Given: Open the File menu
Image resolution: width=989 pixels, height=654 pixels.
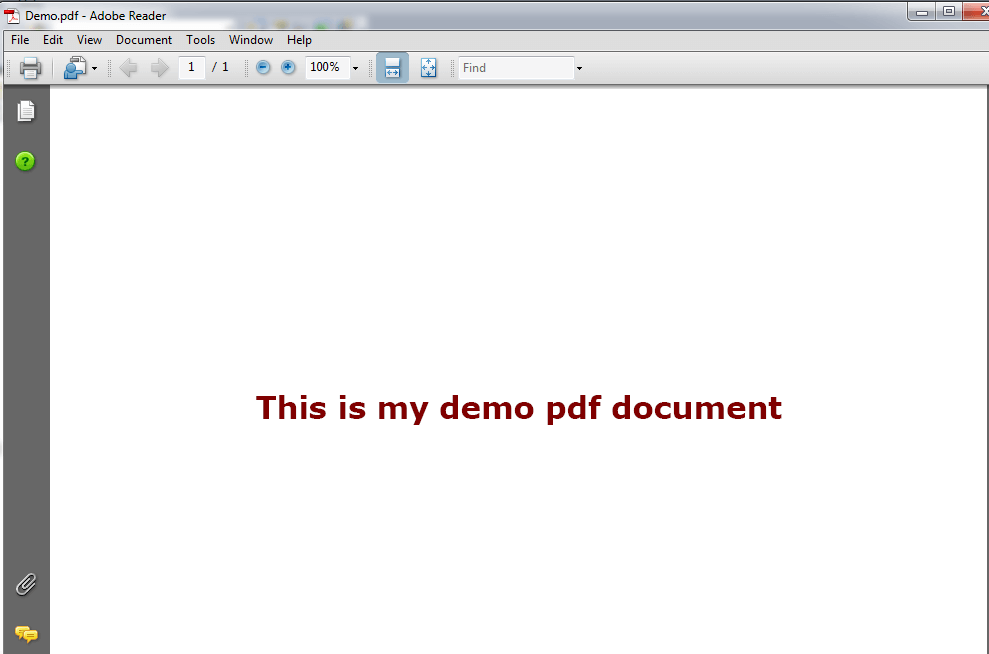Looking at the screenshot, I should (20, 40).
